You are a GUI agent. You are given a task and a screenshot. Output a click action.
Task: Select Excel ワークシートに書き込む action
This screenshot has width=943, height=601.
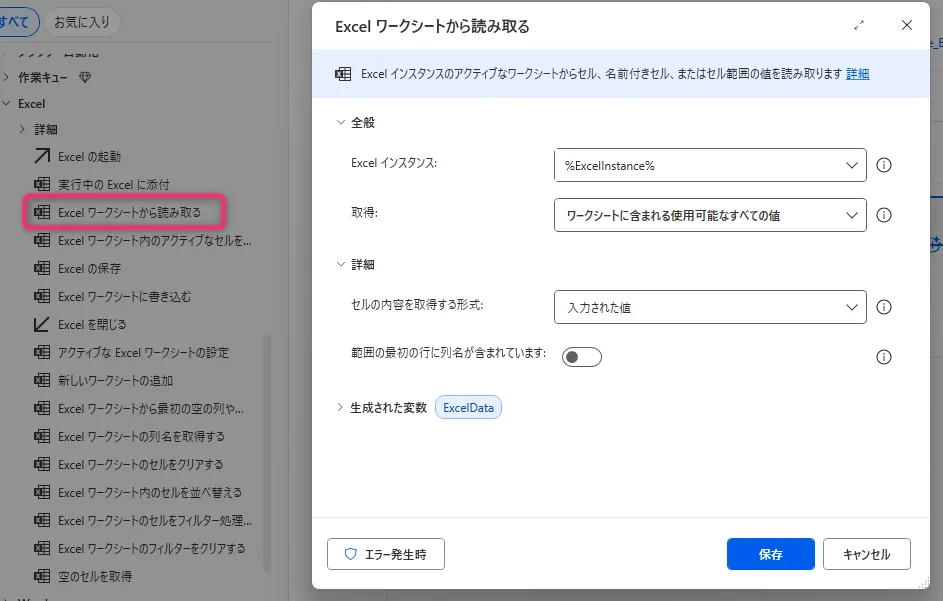pos(124,296)
